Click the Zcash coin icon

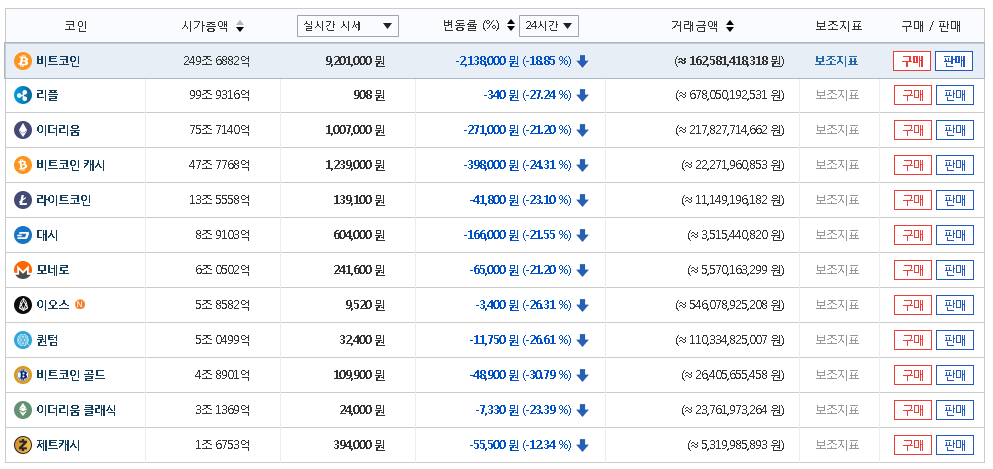(22, 445)
